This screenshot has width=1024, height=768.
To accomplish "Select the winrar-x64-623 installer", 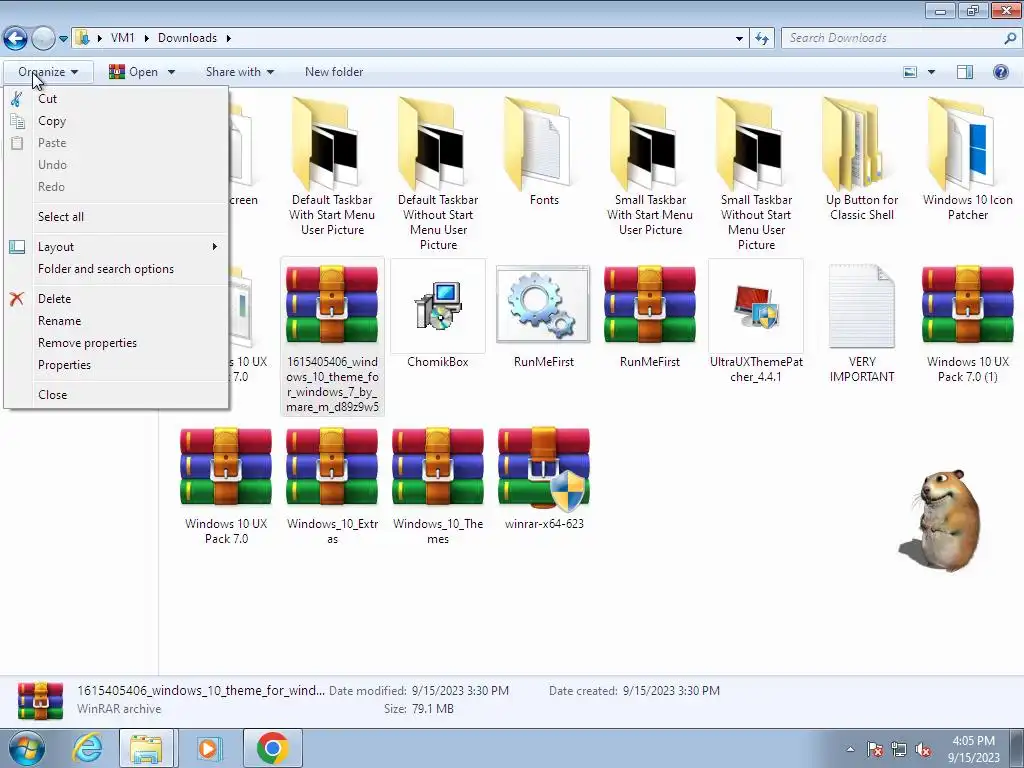I will coord(544,478).
